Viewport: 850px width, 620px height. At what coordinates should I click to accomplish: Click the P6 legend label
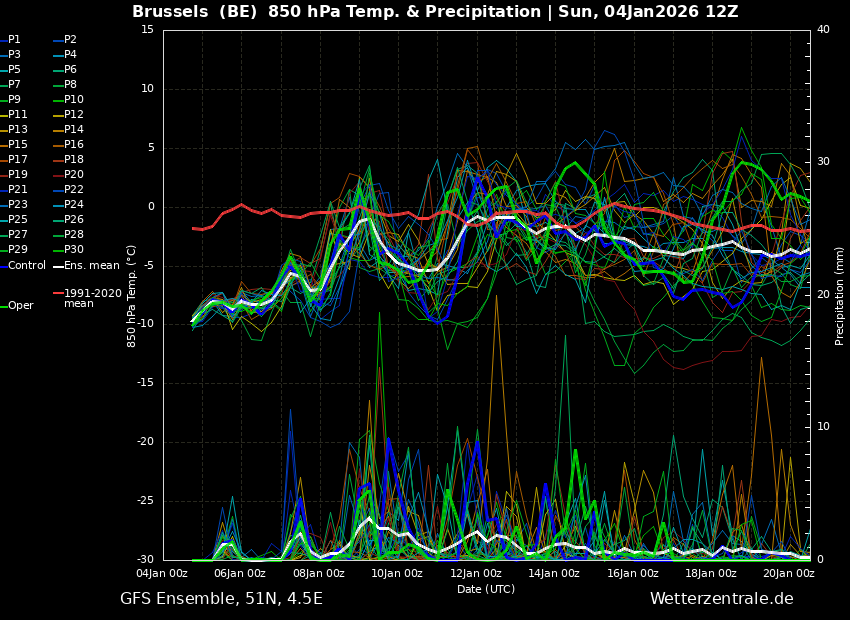point(70,69)
